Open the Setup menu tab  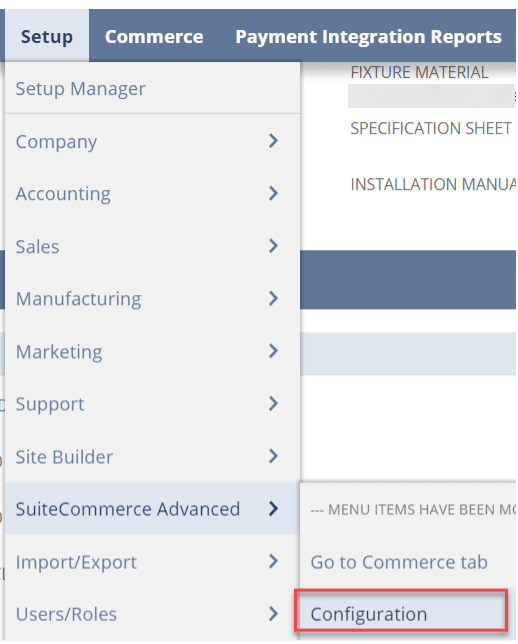point(47,36)
